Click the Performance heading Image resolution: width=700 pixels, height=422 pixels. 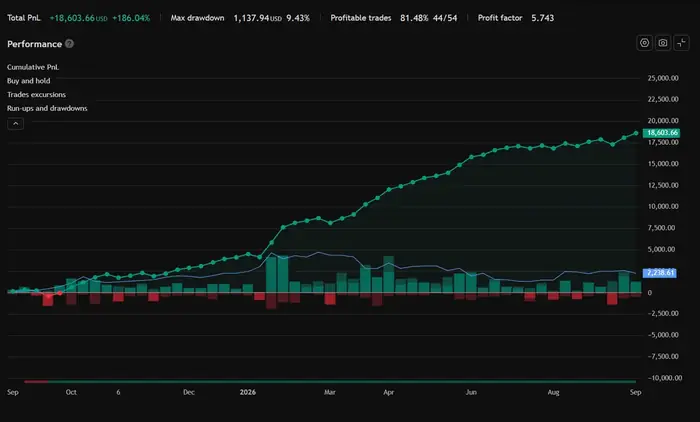point(34,44)
